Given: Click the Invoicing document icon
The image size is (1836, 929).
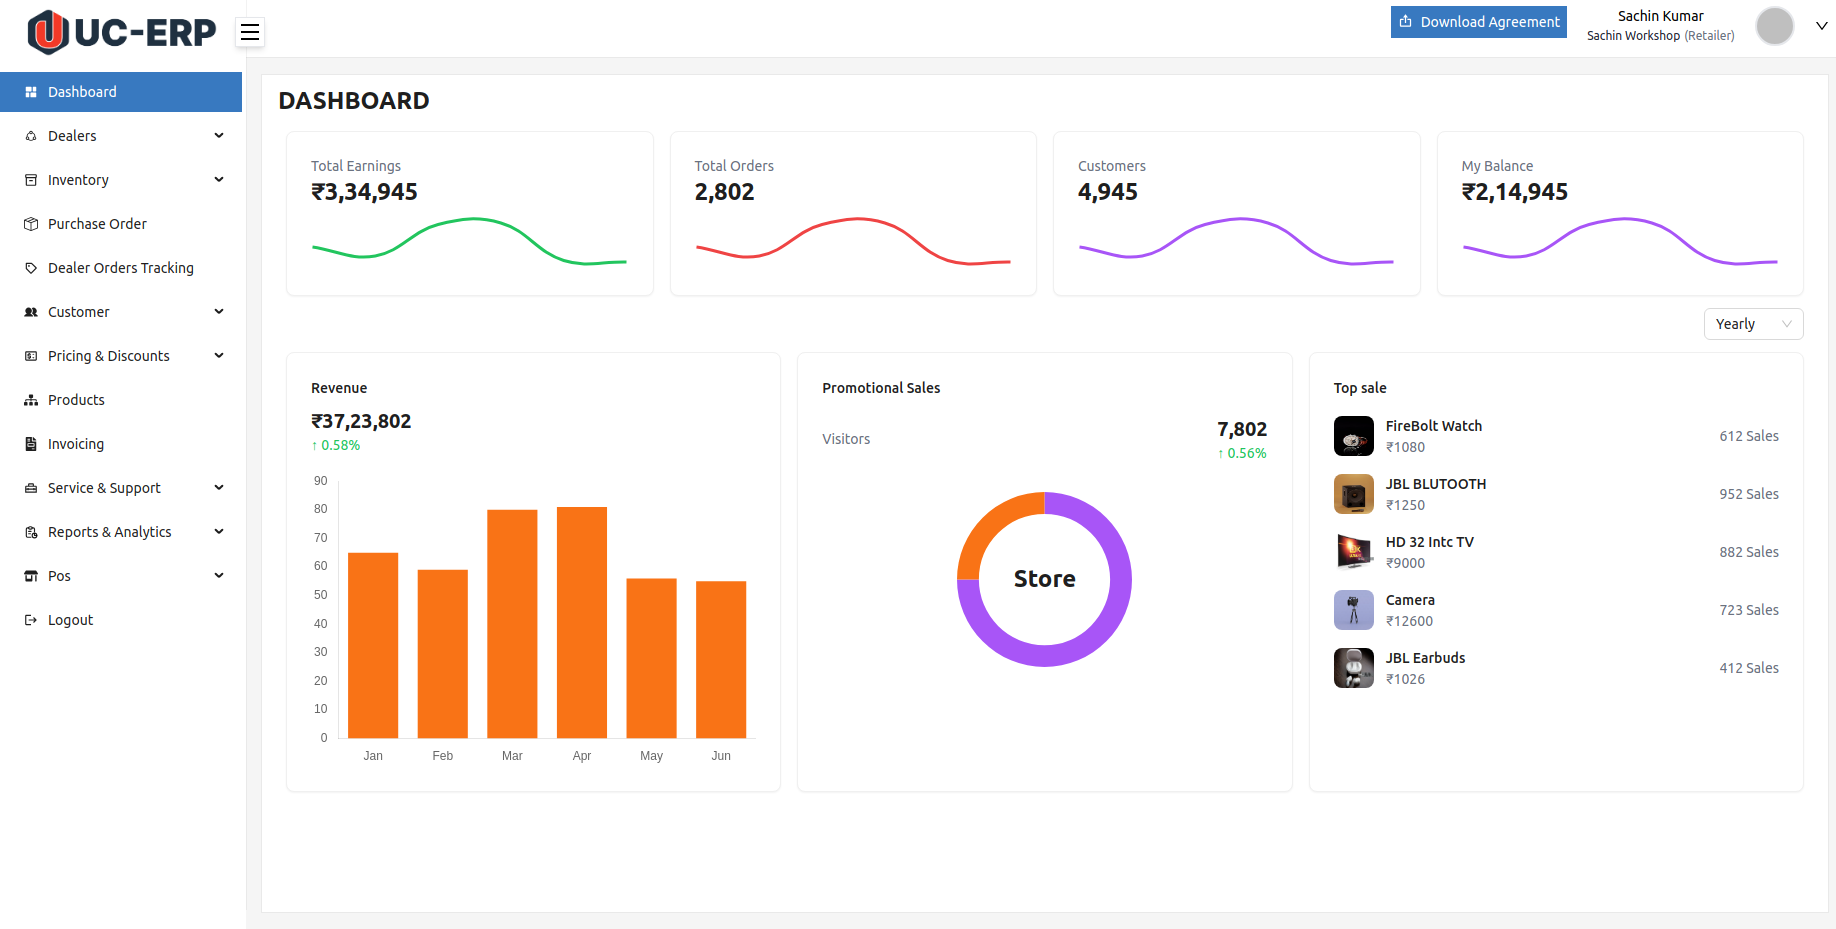Looking at the screenshot, I should [x=31, y=444].
